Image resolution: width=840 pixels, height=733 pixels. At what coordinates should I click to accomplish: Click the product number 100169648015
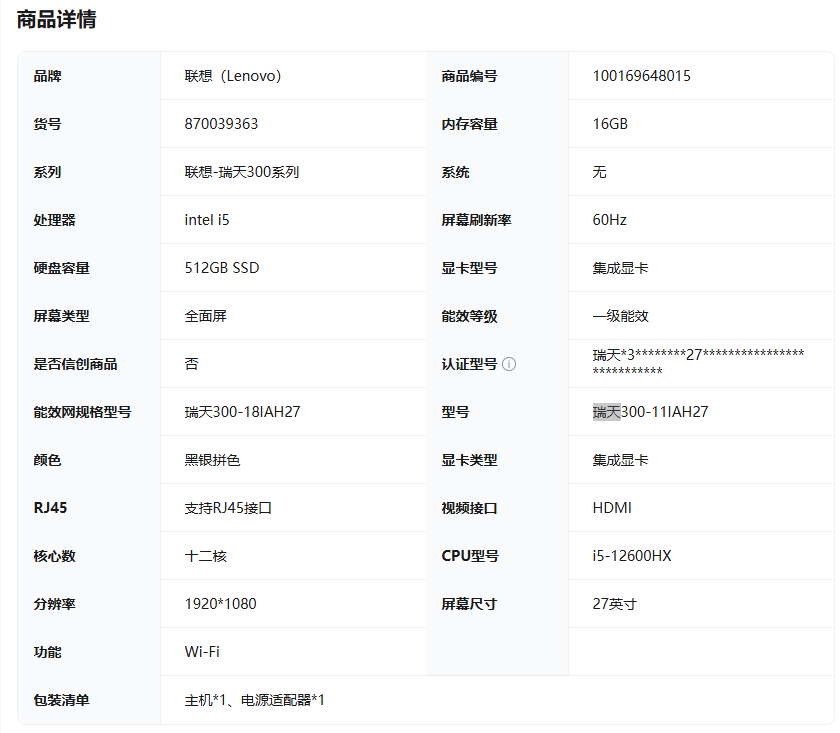[x=641, y=76]
